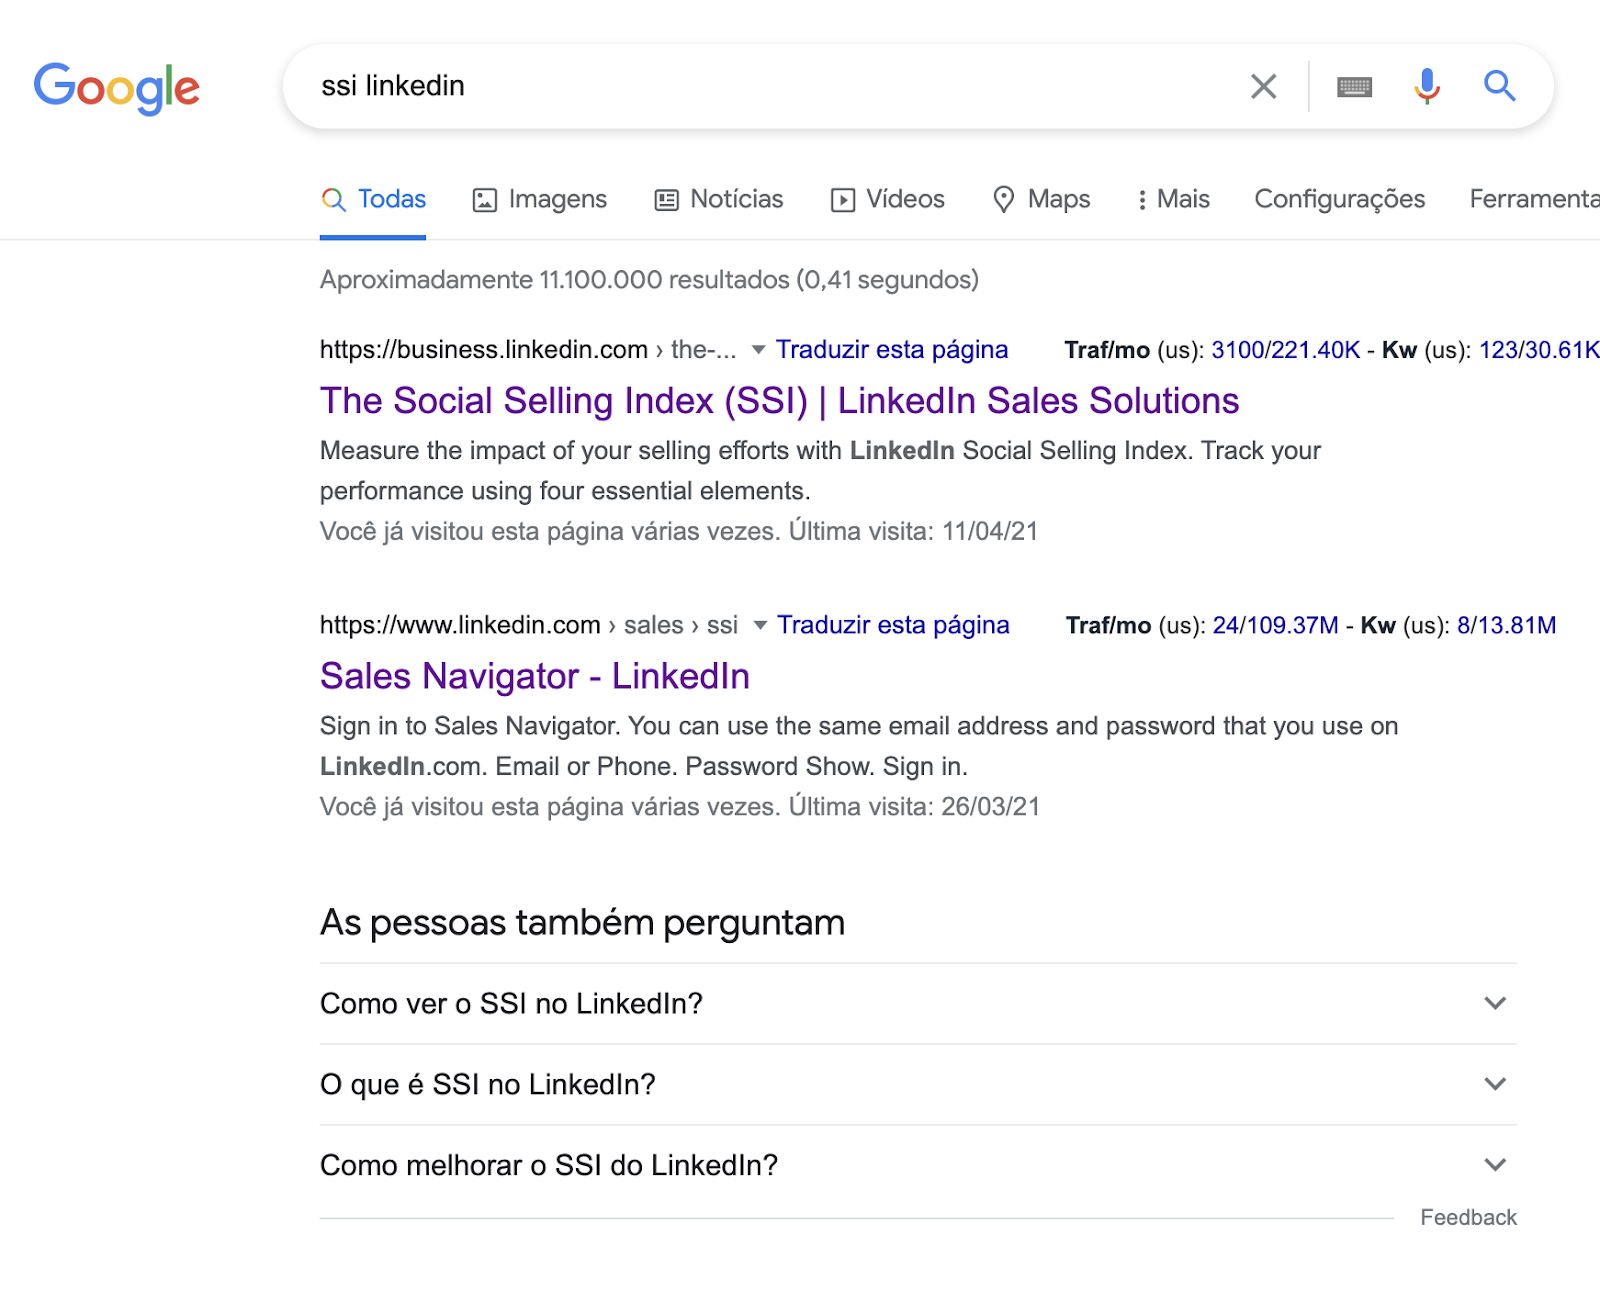Click the https://www.linkedin.com › sales › ssi URL text
The height and width of the screenshot is (1291, 1600).
[528, 625]
